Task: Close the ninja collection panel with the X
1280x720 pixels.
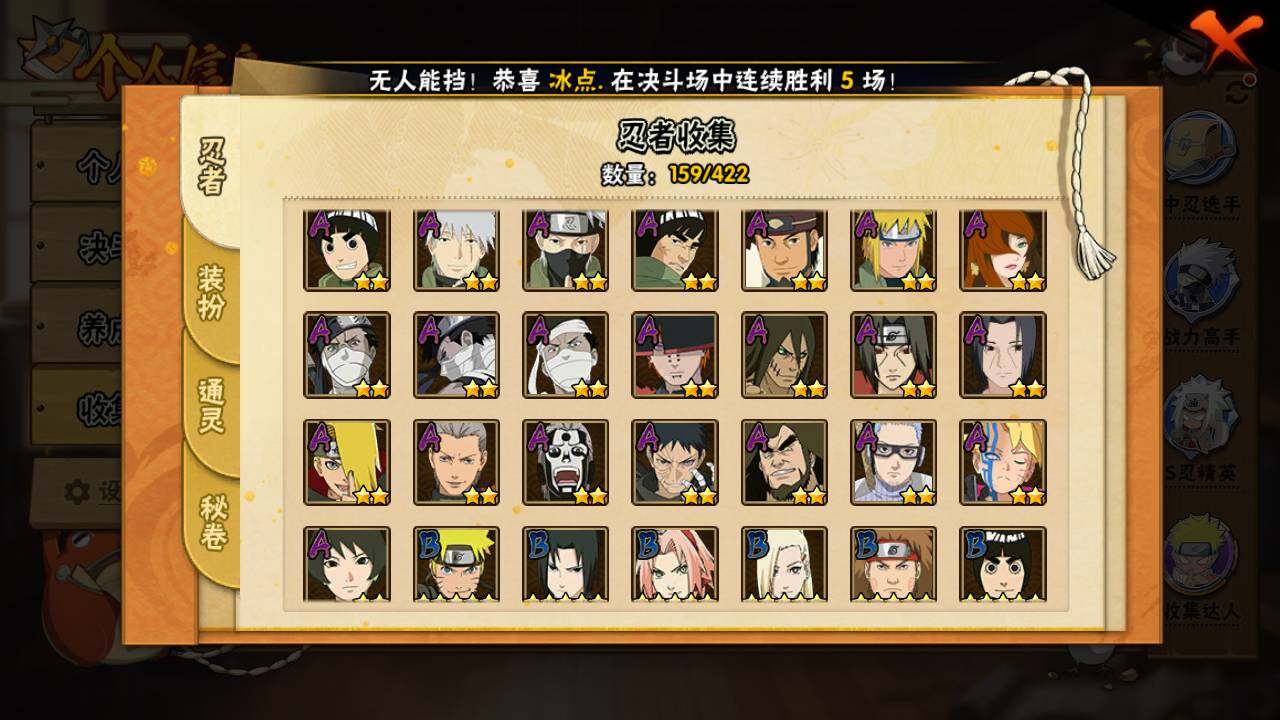Action: pos(1224,38)
